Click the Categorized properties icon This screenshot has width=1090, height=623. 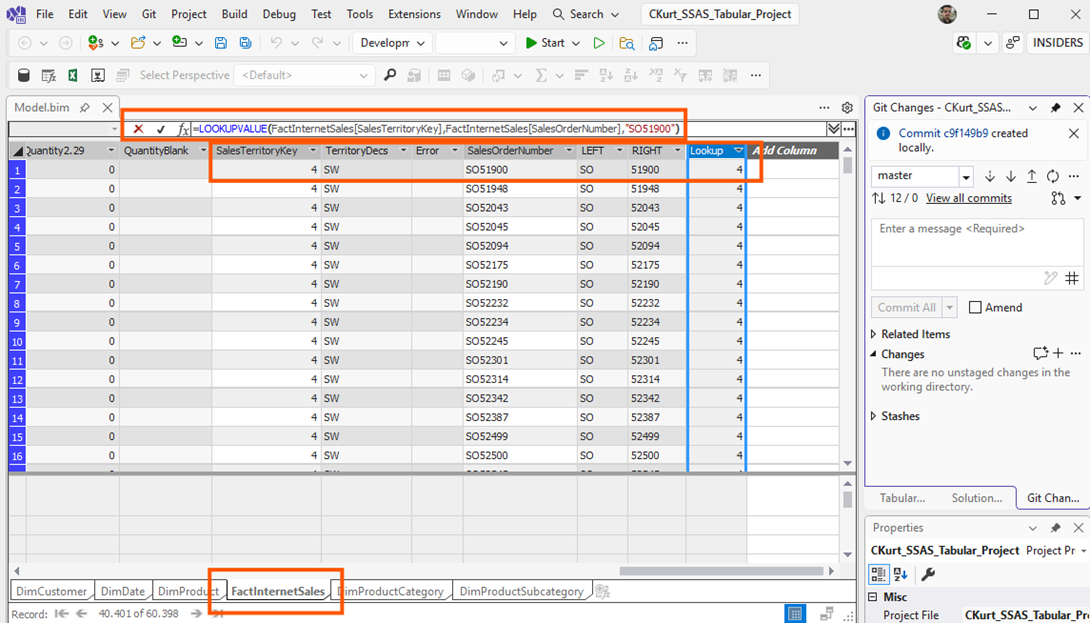(879, 574)
